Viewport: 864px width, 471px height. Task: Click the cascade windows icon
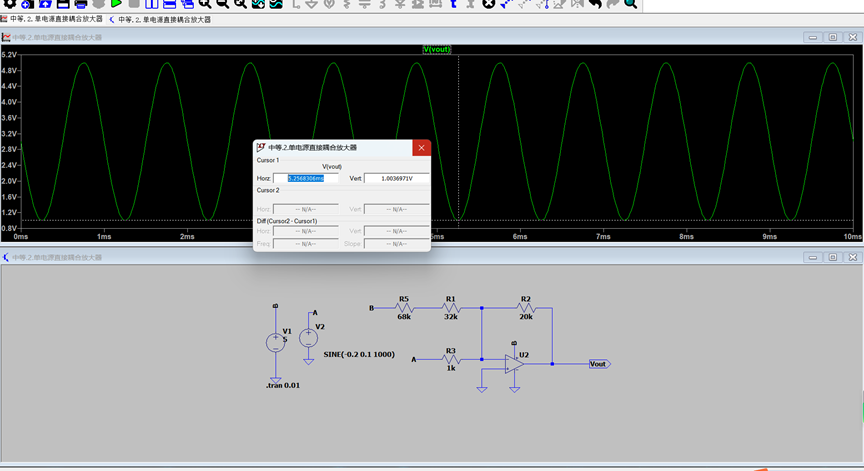(x=187, y=4)
